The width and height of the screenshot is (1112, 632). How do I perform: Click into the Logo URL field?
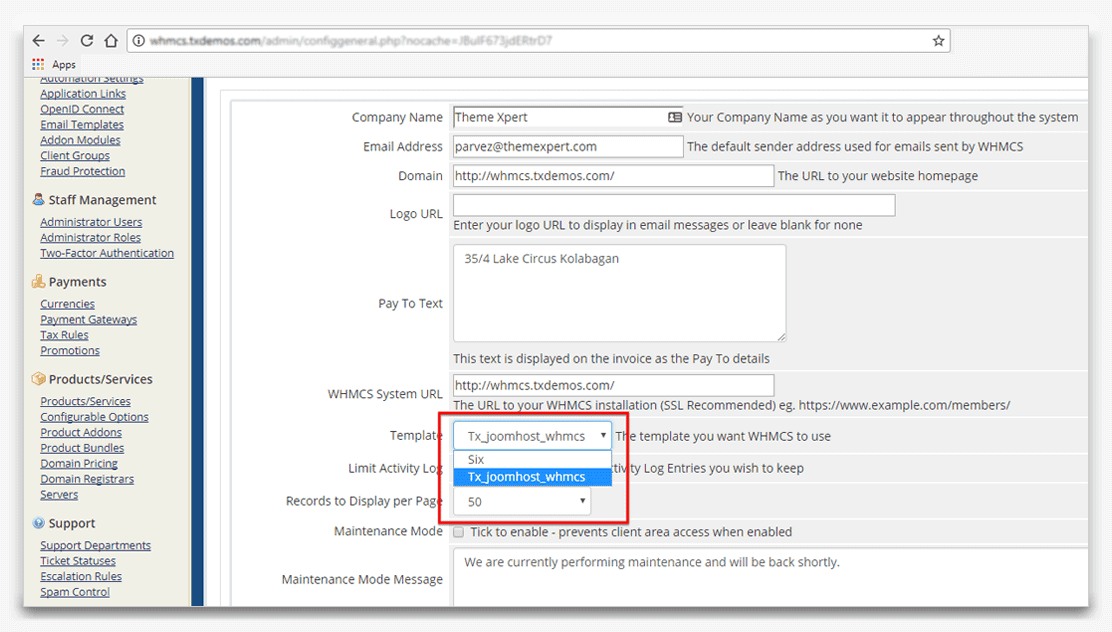pos(673,205)
